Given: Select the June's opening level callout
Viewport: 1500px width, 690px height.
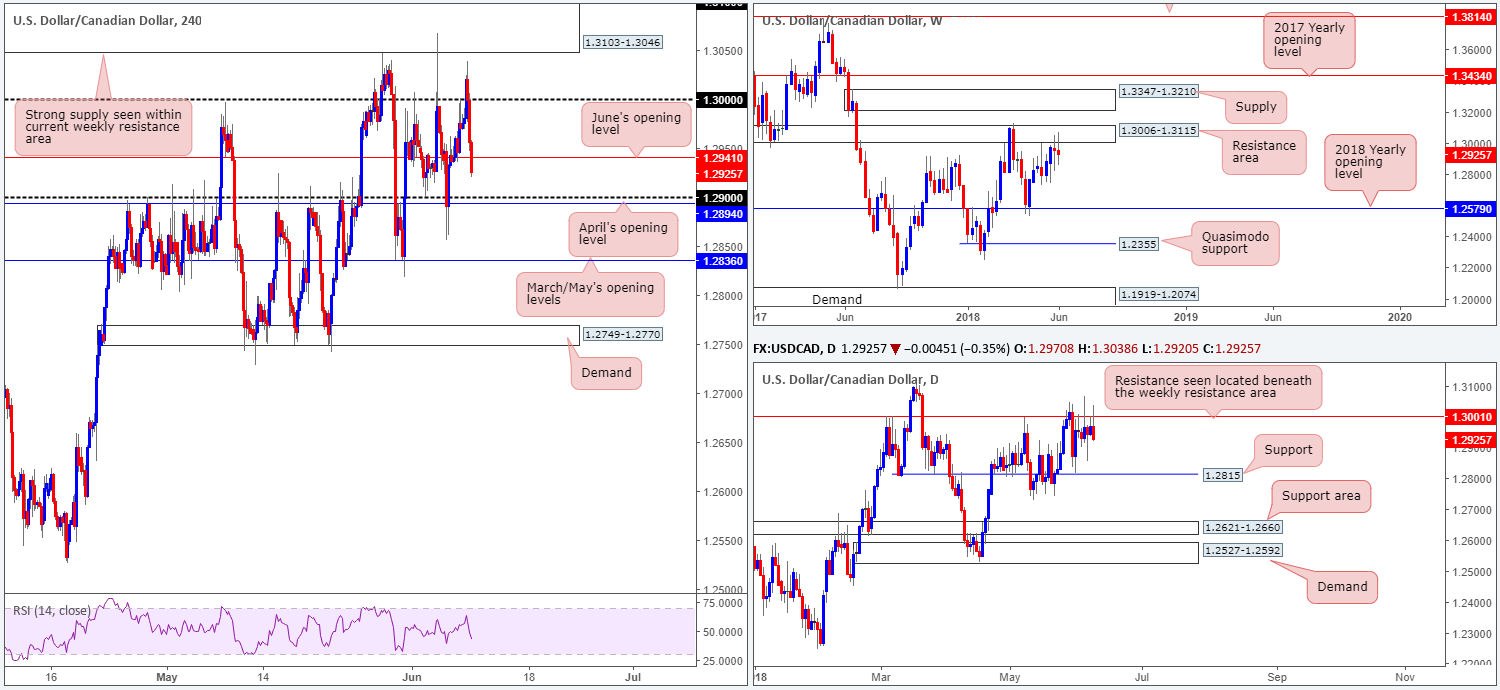Looking at the screenshot, I should point(635,125).
